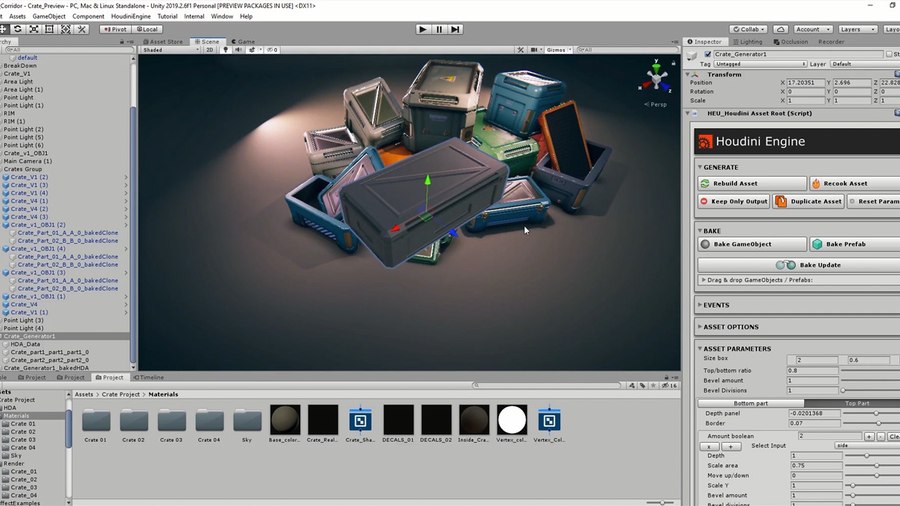Expand the ASSET OPTIONS section
This screenshot has height=506, width=900.
700,327
